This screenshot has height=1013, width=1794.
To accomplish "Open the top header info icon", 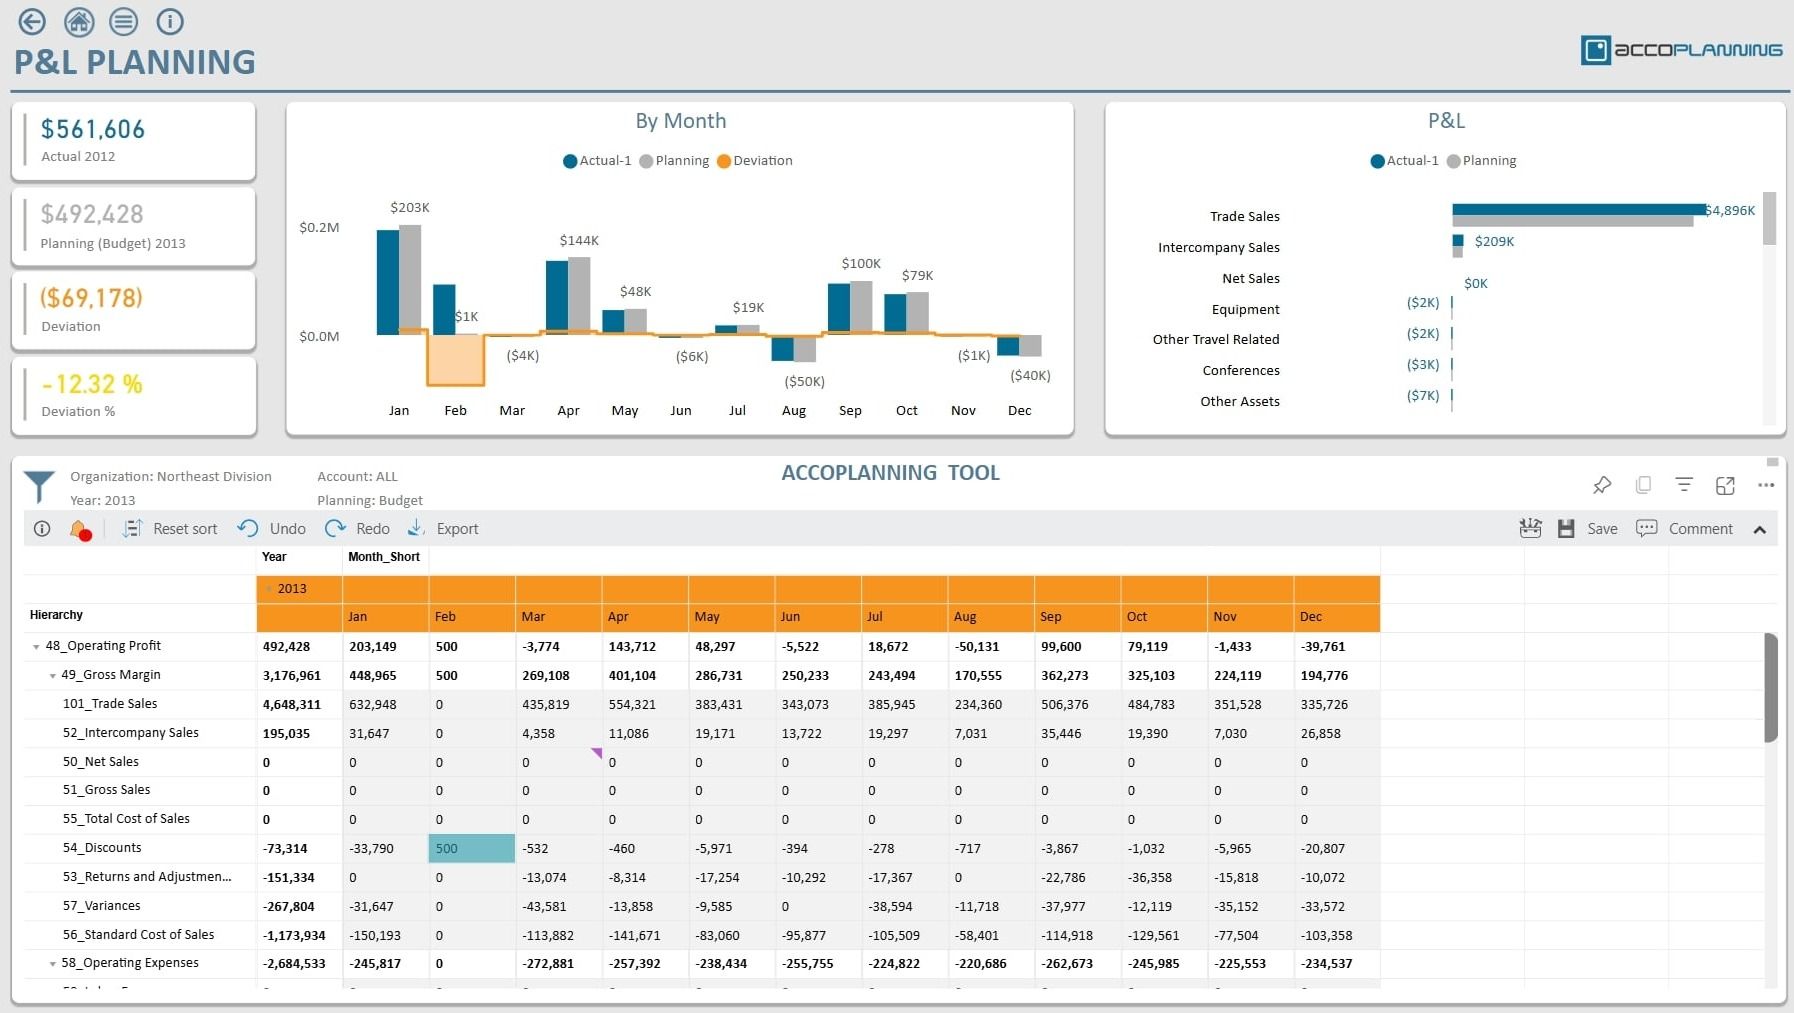I will (x=170, y=21).
